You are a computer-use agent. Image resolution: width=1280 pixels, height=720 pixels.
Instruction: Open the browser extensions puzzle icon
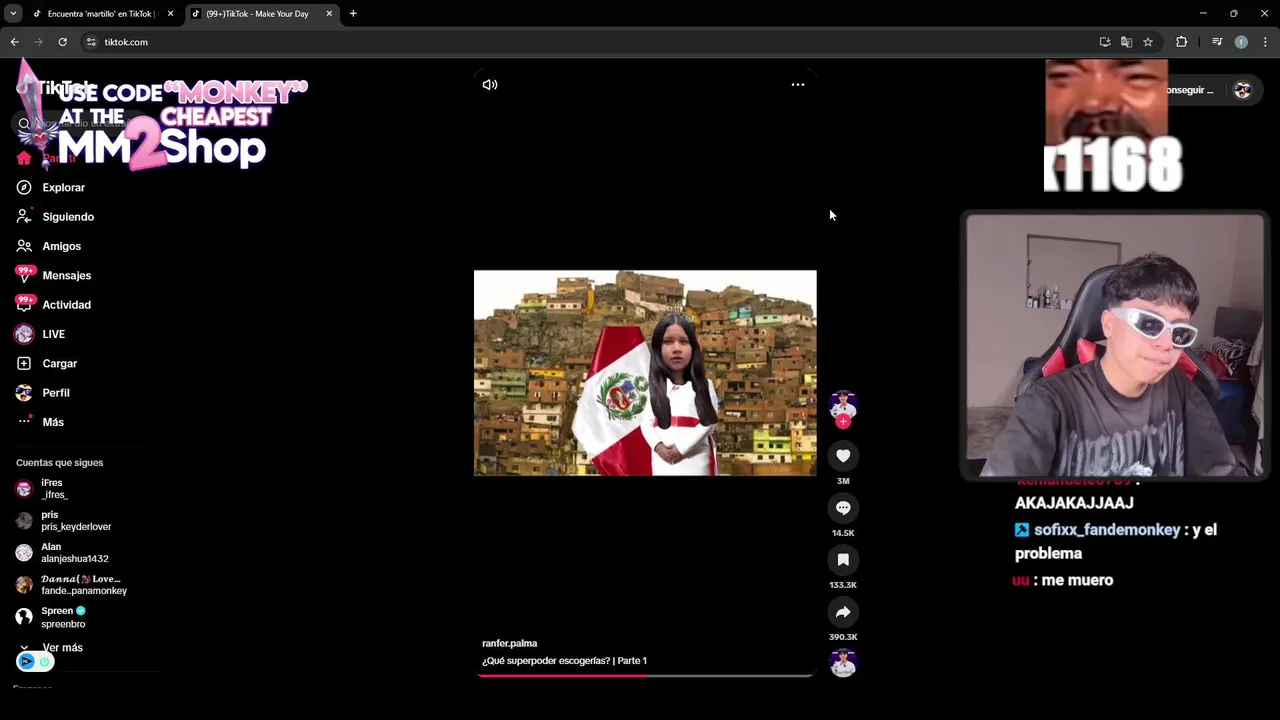point(1181,42)
